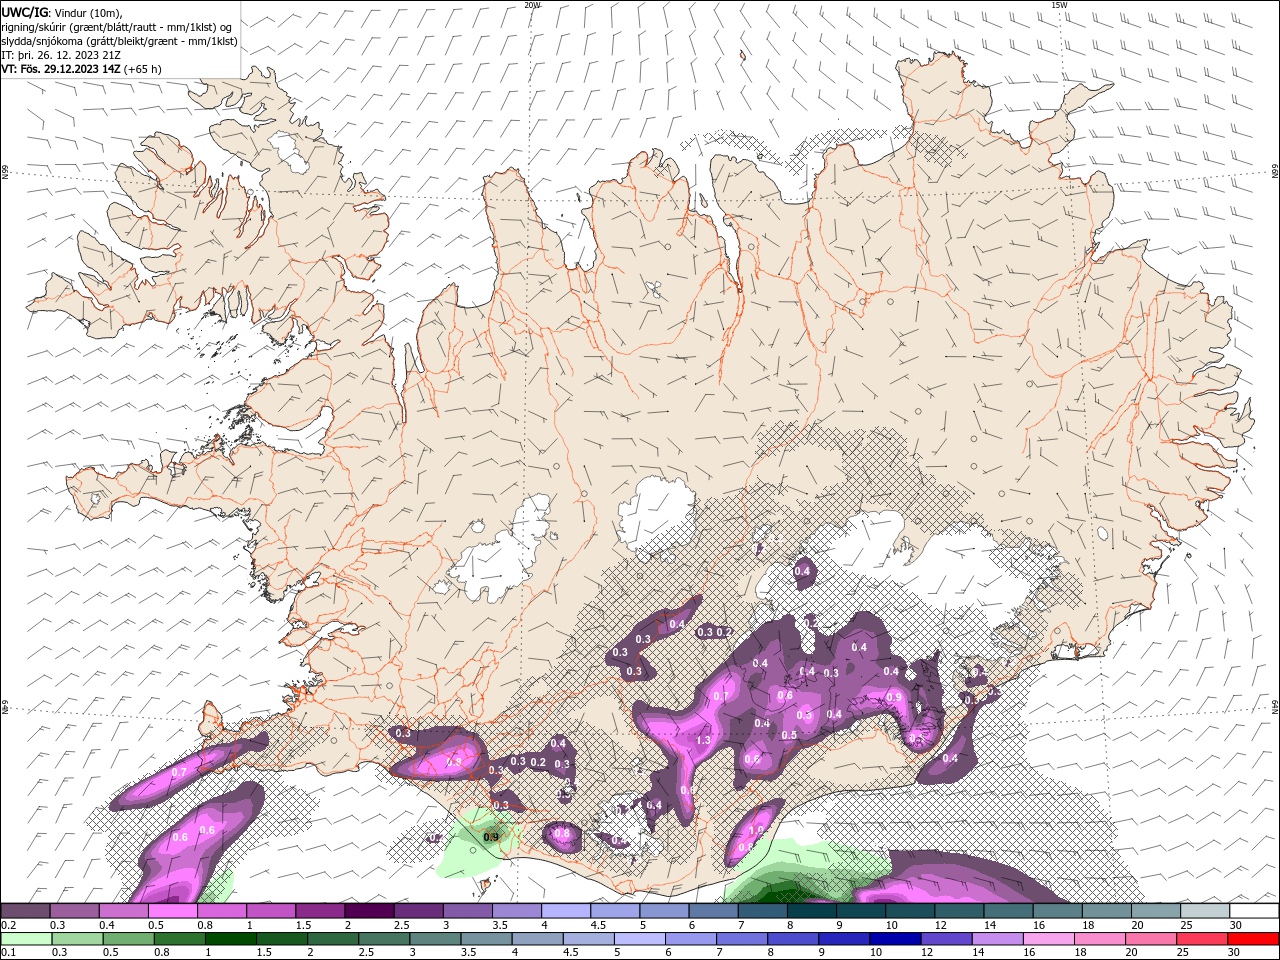
Task: Click lower legend green swatch starting at 0.5
Action: [x=128, y=939]
